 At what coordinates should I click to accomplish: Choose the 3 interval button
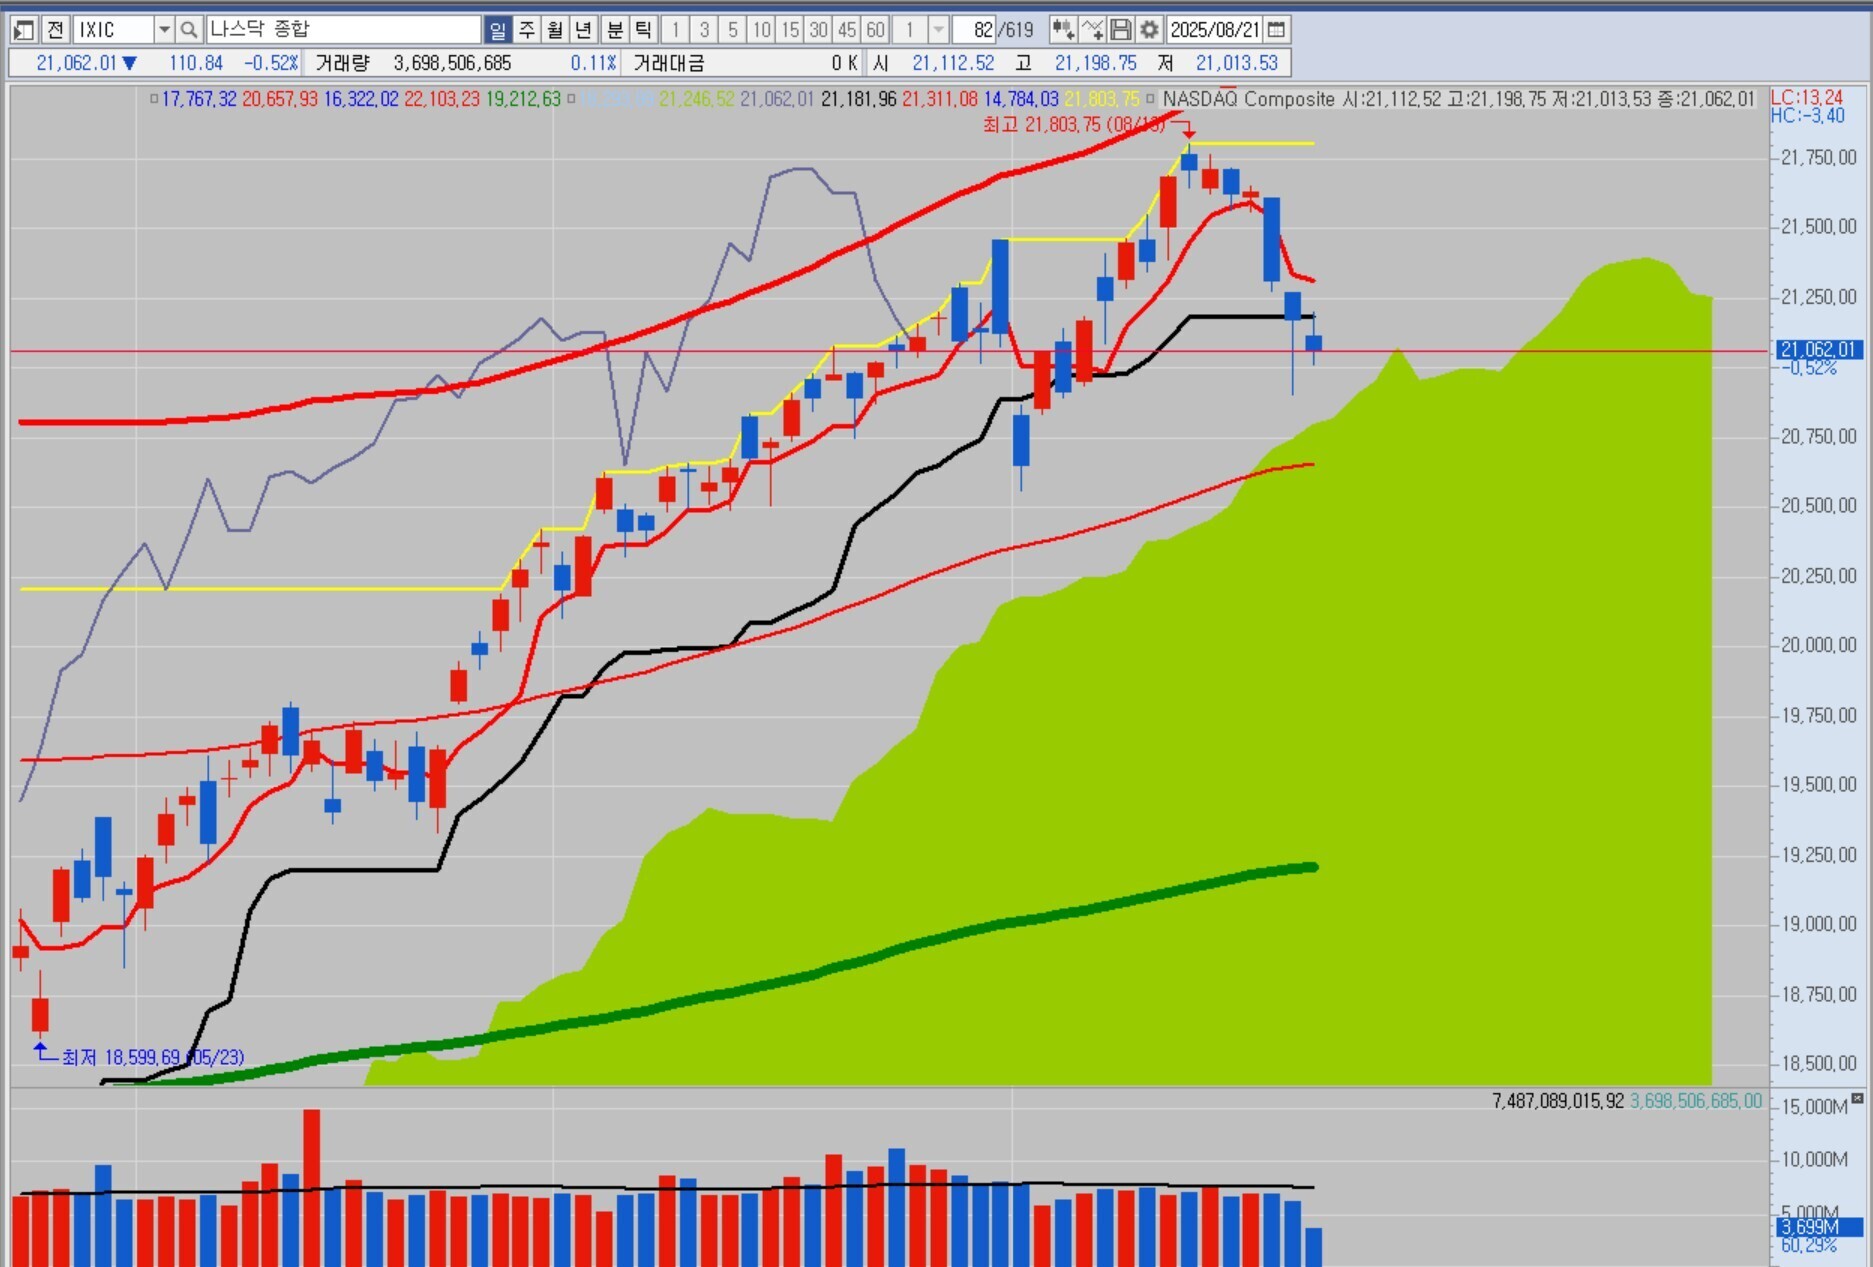point(704,30)
